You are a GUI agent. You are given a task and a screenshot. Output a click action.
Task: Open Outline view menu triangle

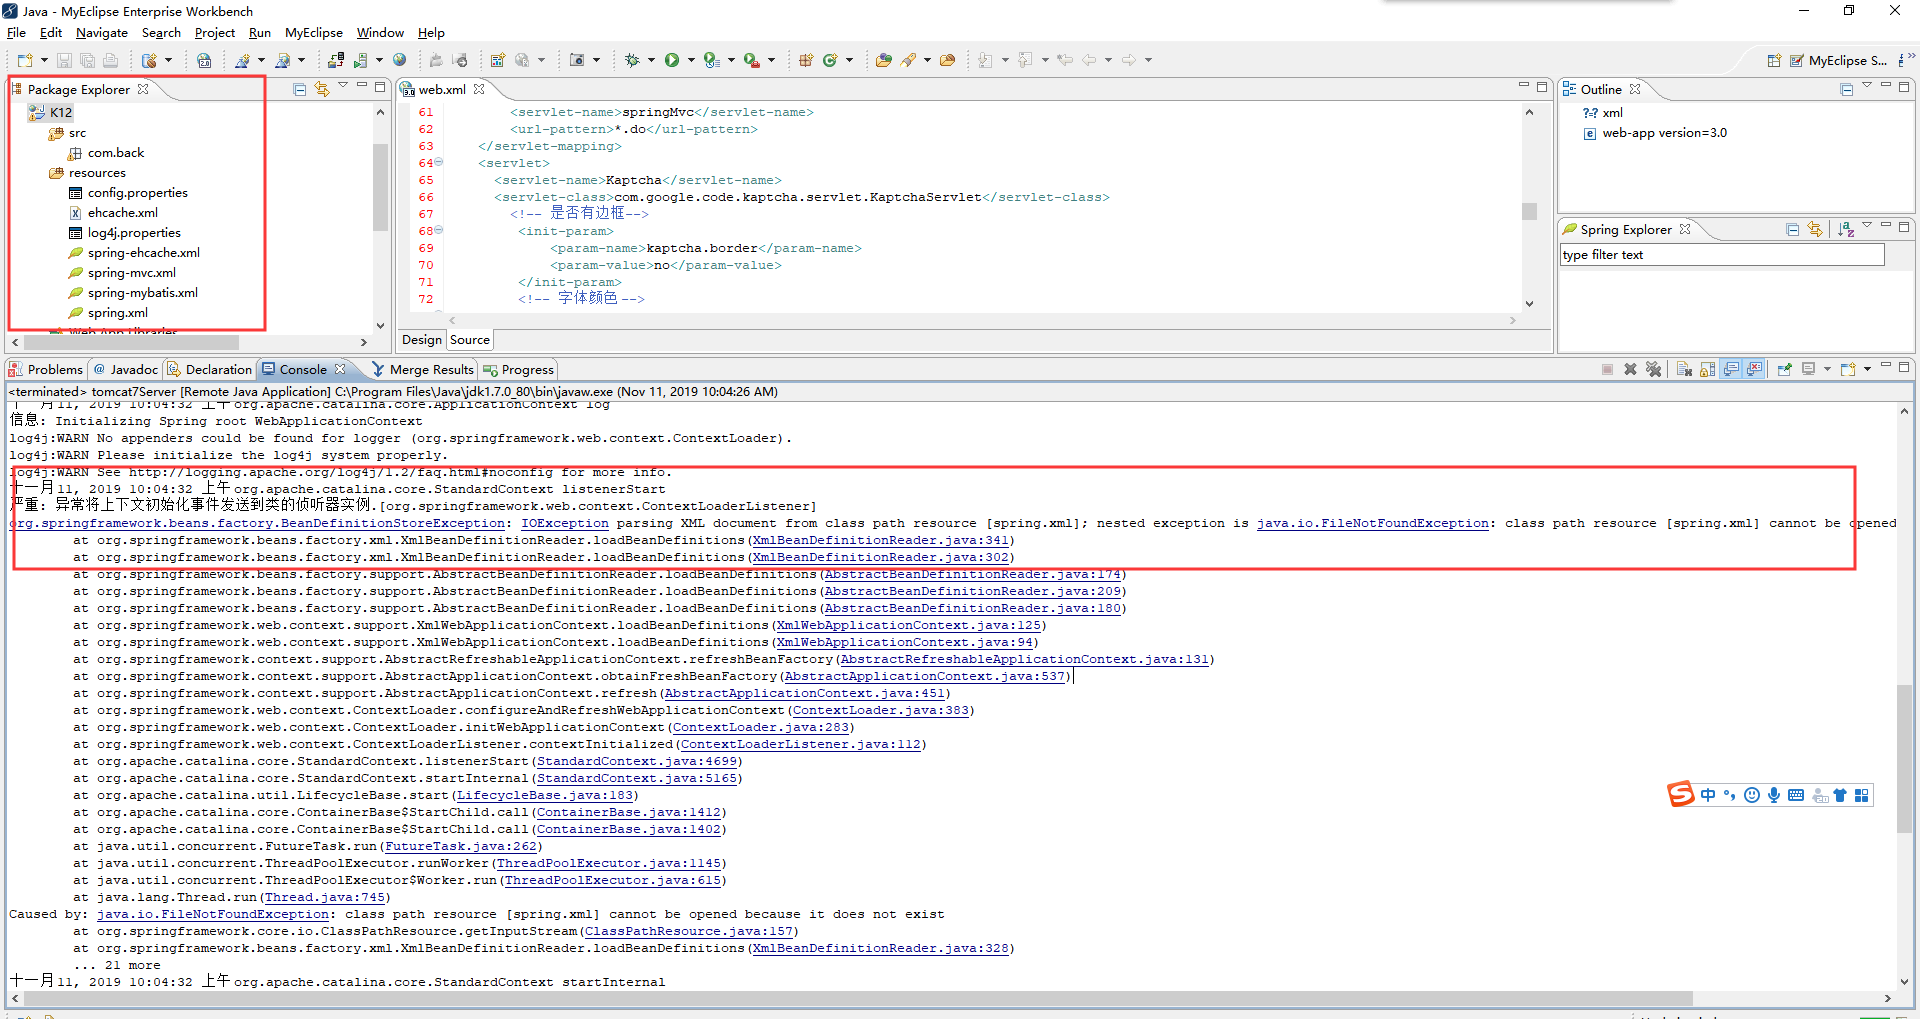click(x=1867, y=86)
